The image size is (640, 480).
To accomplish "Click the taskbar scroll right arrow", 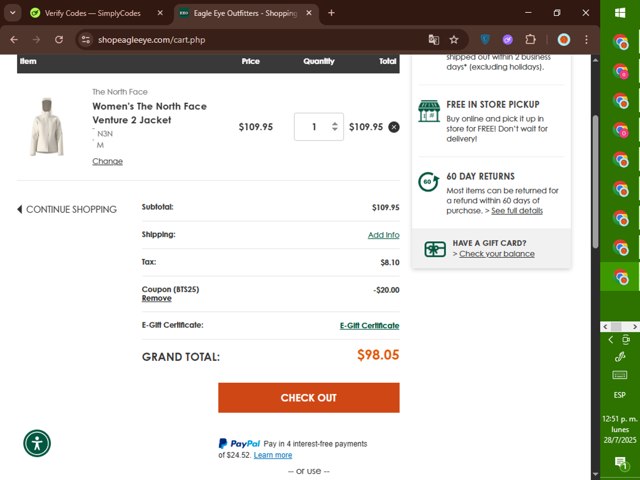I will coord(634,327).
